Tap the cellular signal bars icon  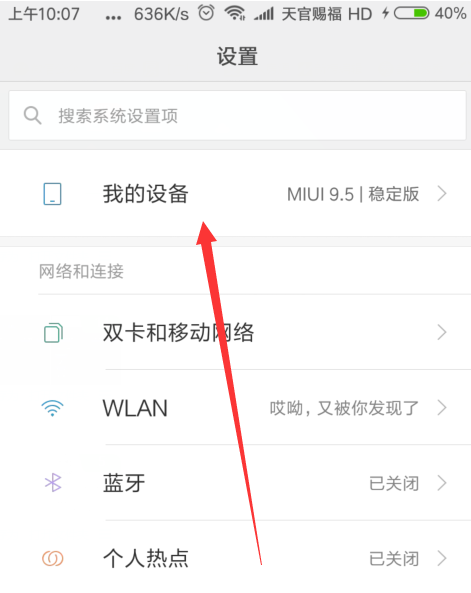click(264, 14)
